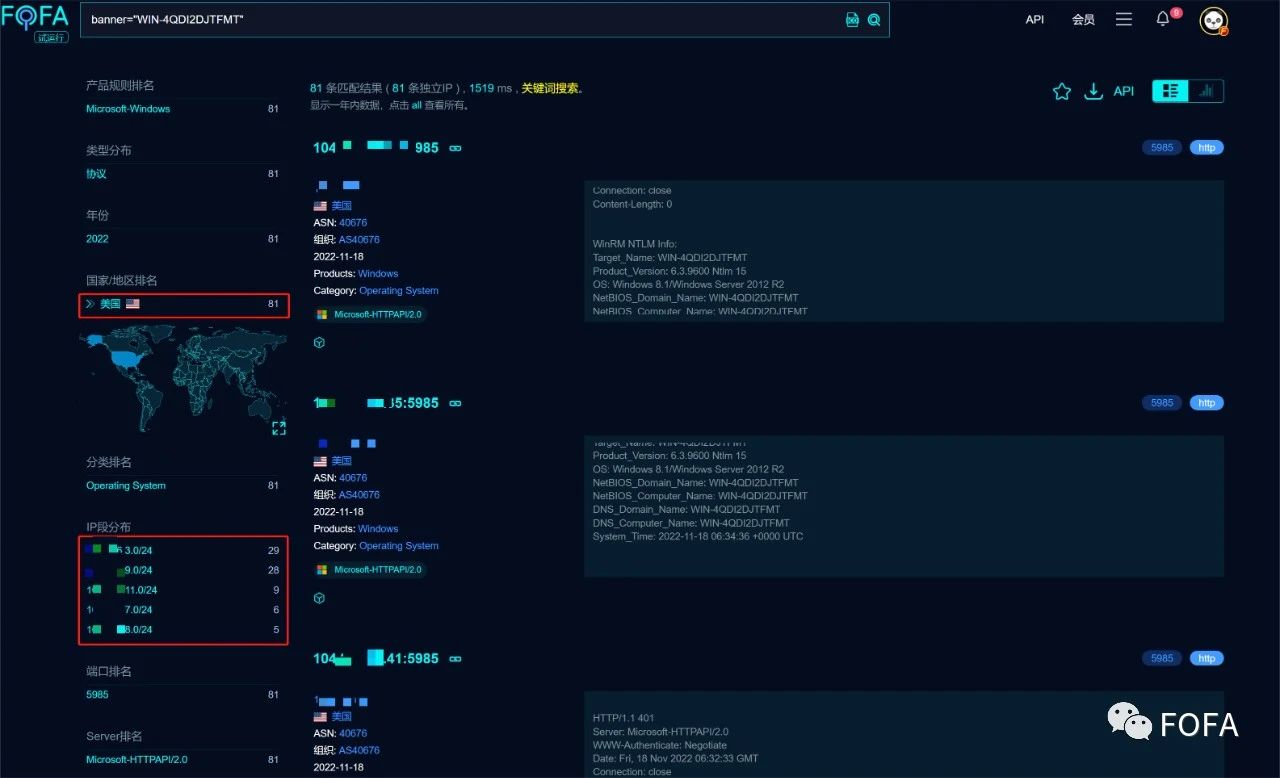The image size is (1280, 778).
Task: Click link icon beside second result 5:5985
Action: tap(455, 403)
